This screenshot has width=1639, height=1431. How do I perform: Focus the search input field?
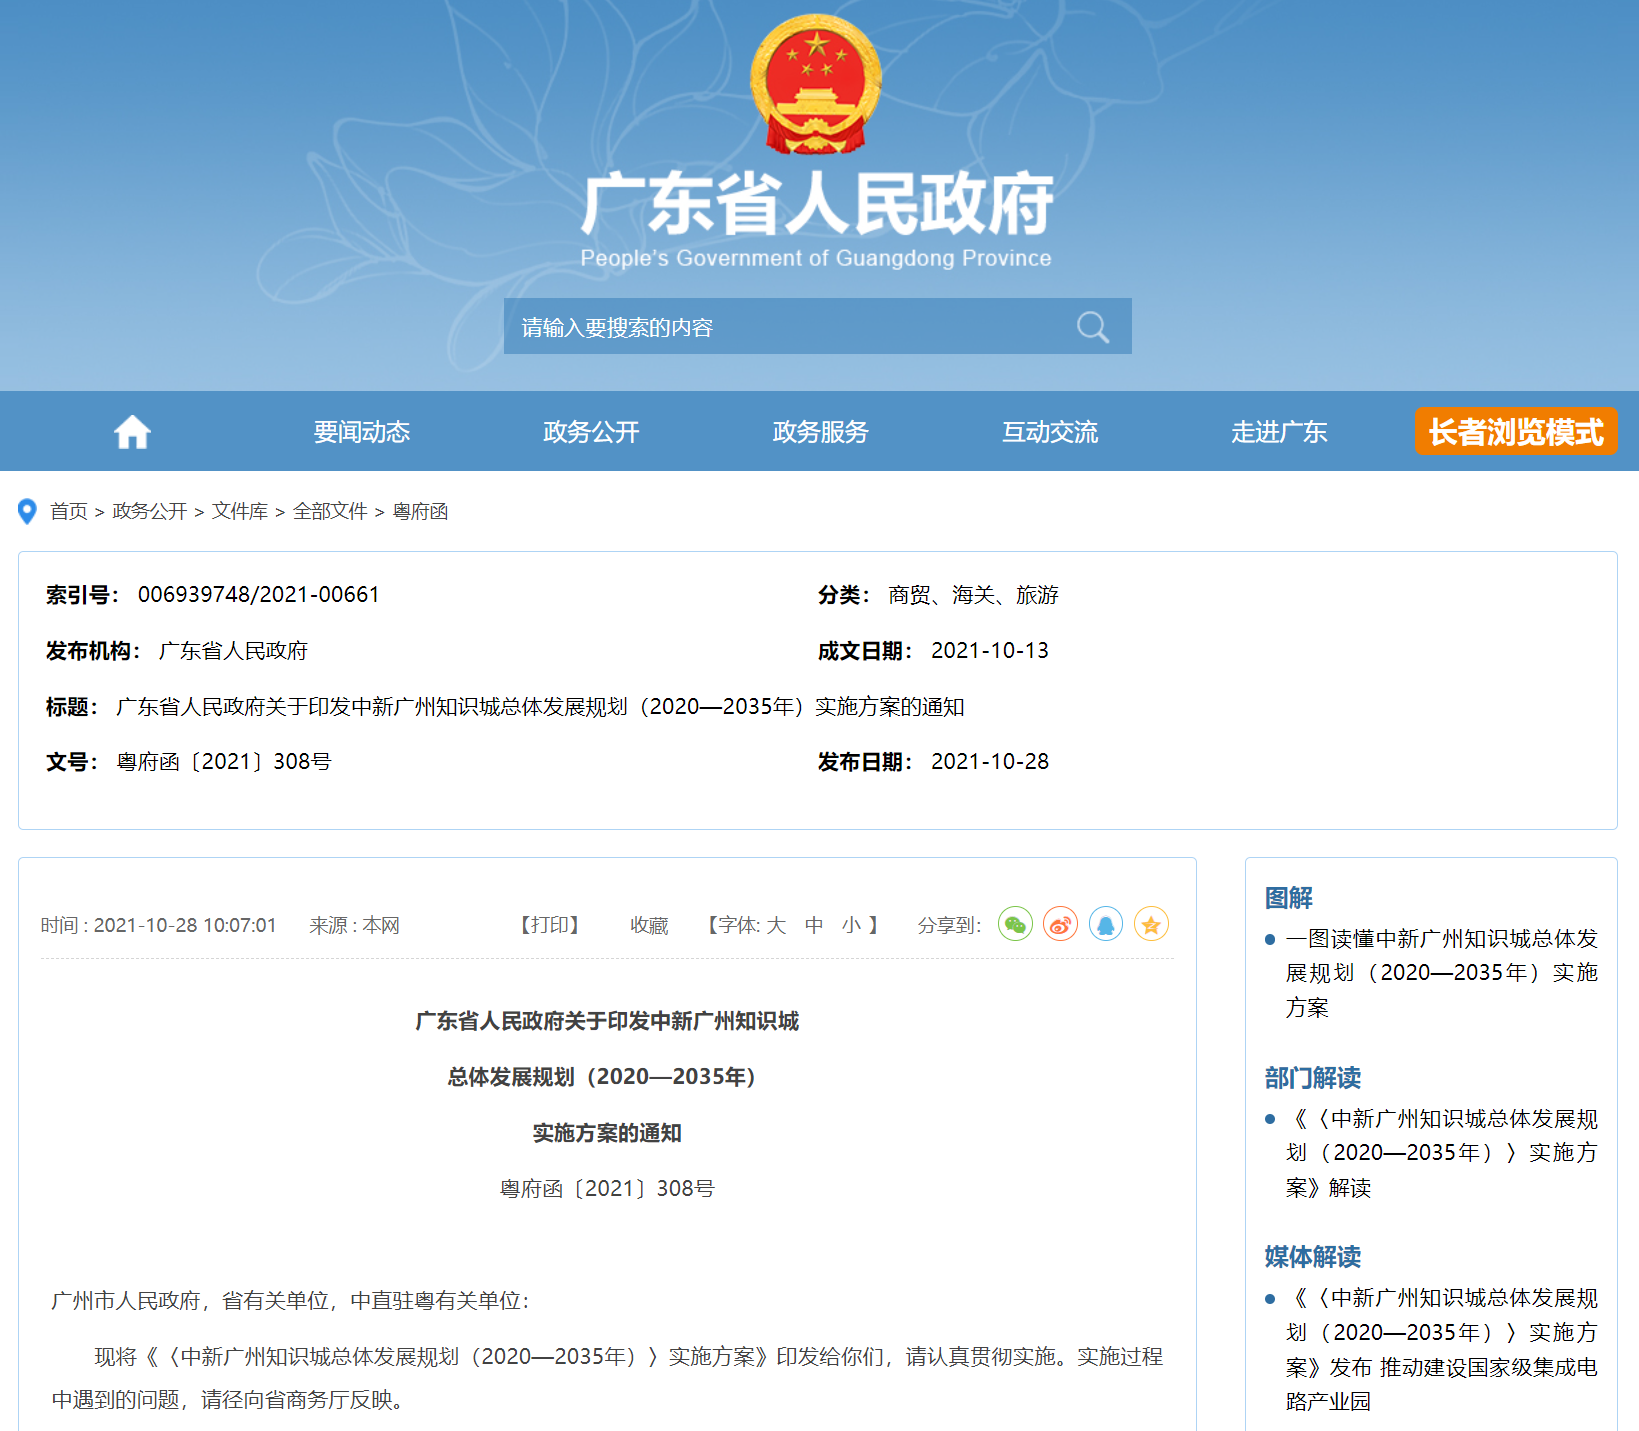click(x=780, y=327)
